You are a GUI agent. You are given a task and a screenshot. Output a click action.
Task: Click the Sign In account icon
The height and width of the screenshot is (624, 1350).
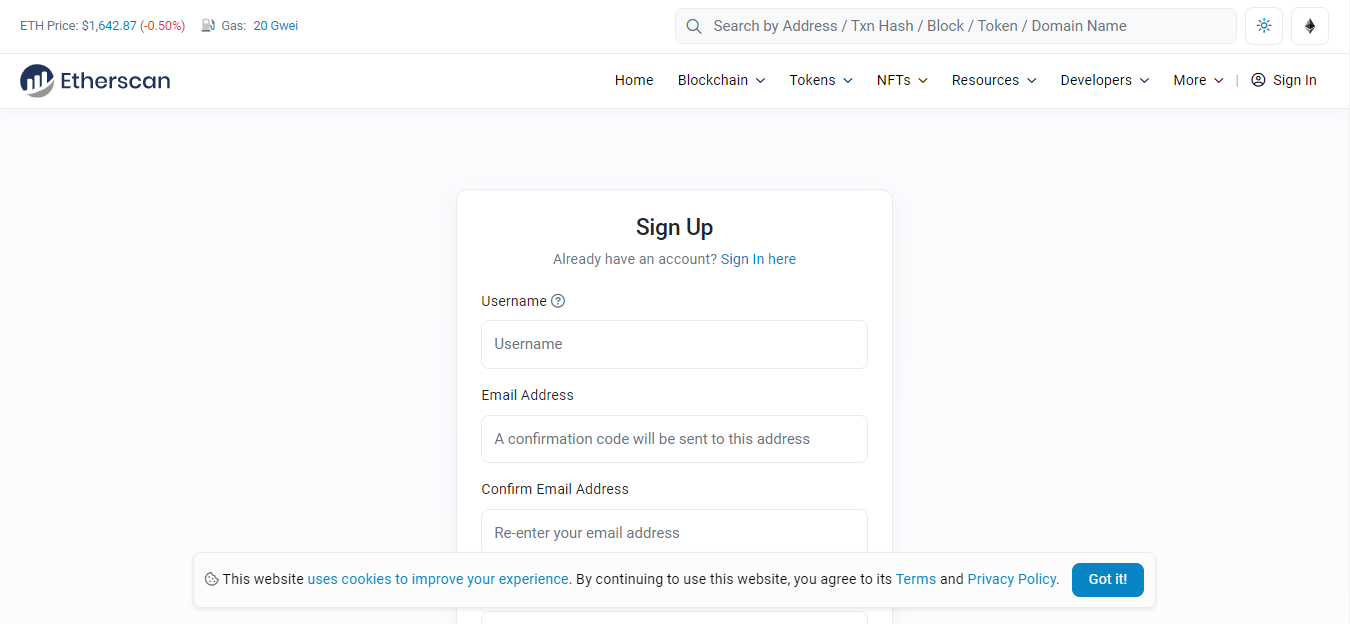click(1257, 80)
